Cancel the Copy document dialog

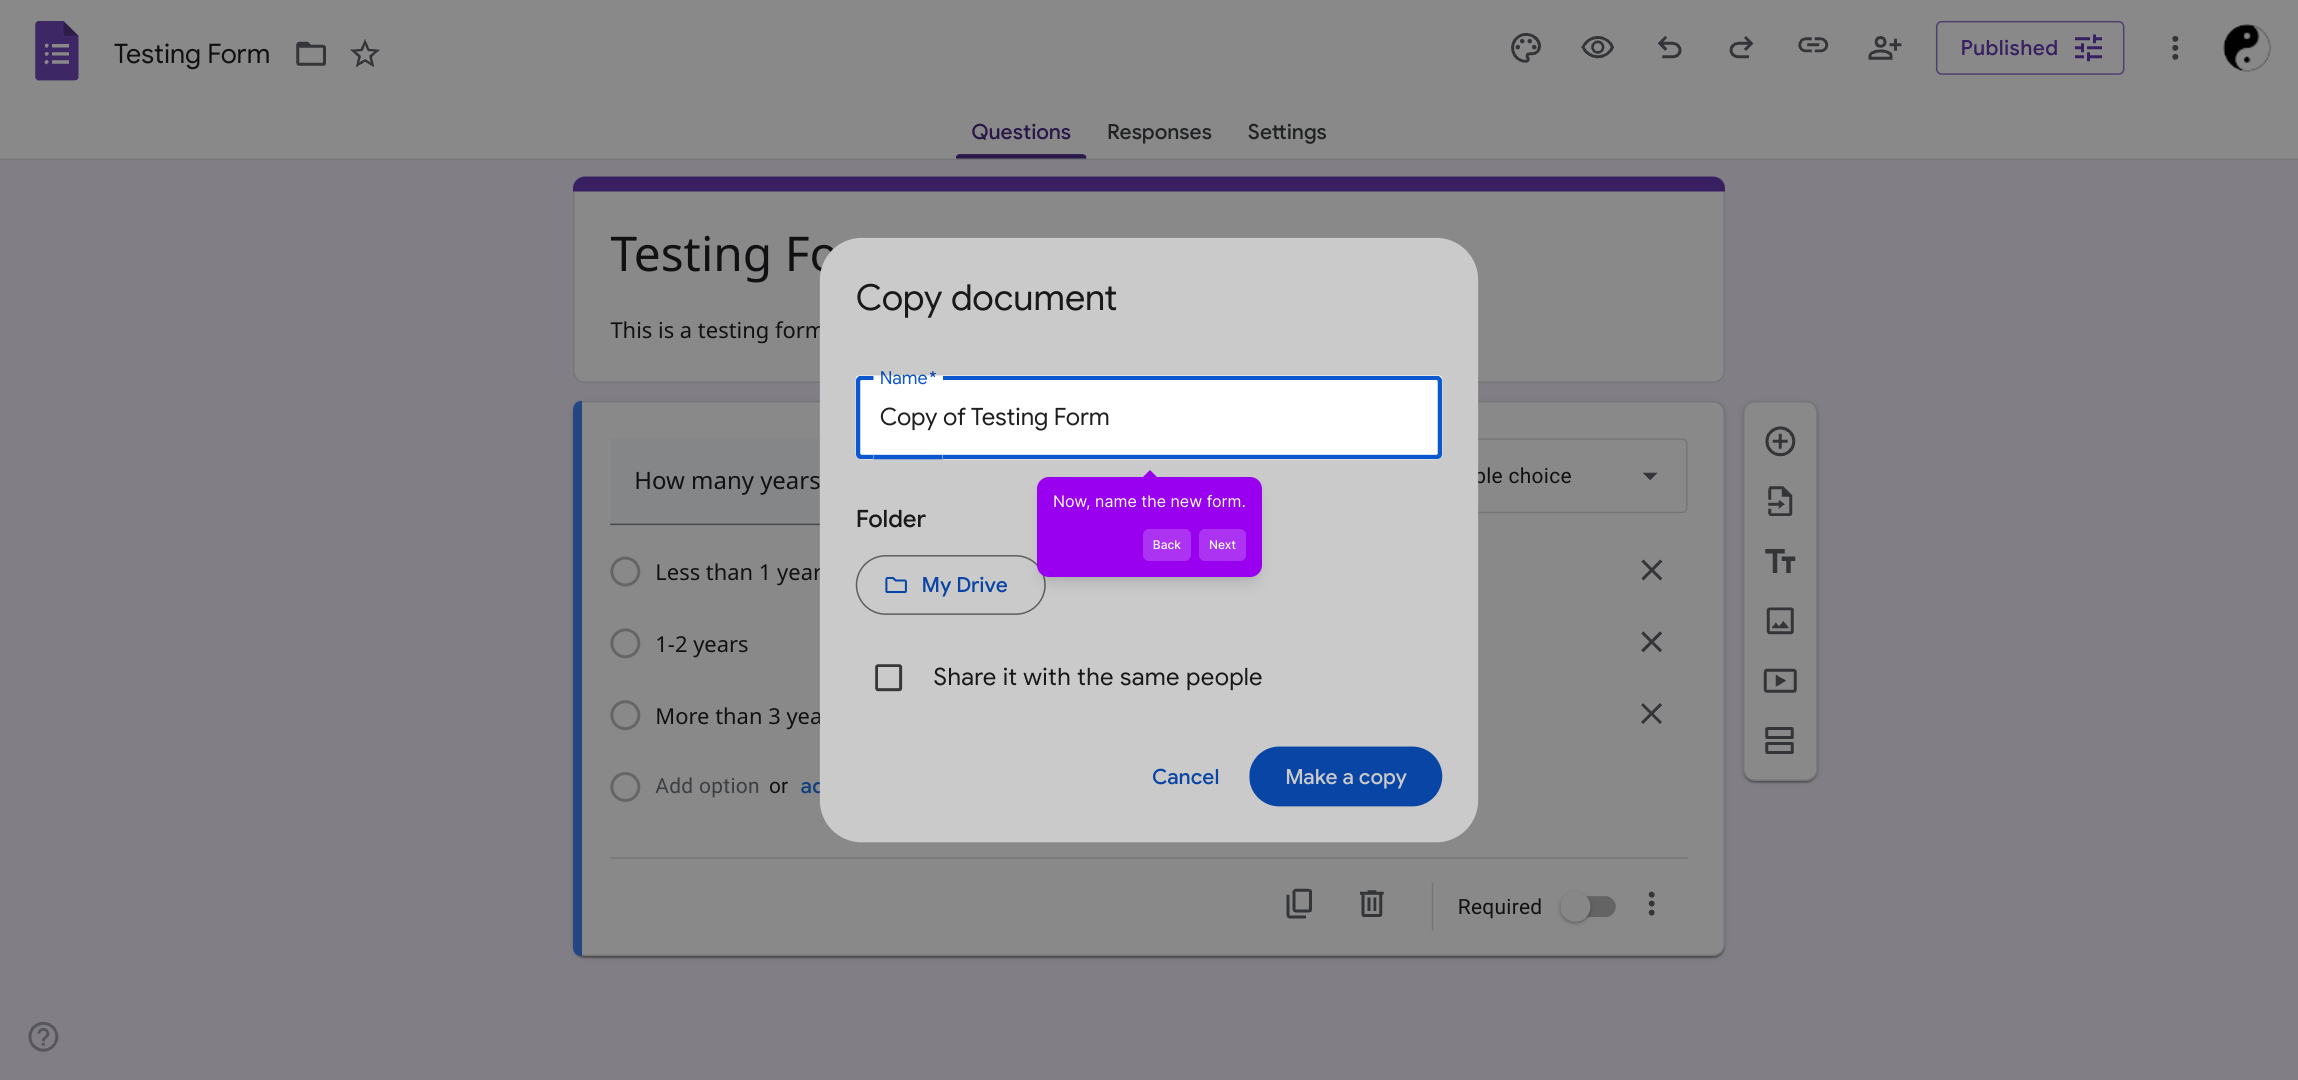click(x=1185, y=777)
